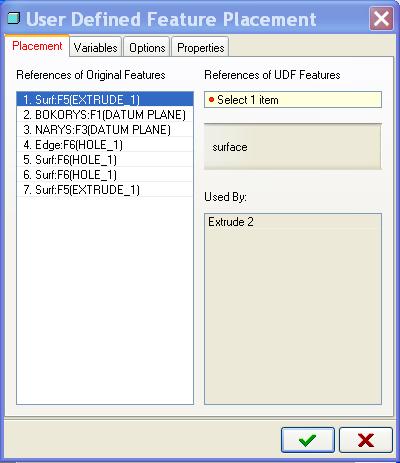Viewport: 400px width, 463px height.
Task: Cancel with the red X button
Action: [366, 440]
